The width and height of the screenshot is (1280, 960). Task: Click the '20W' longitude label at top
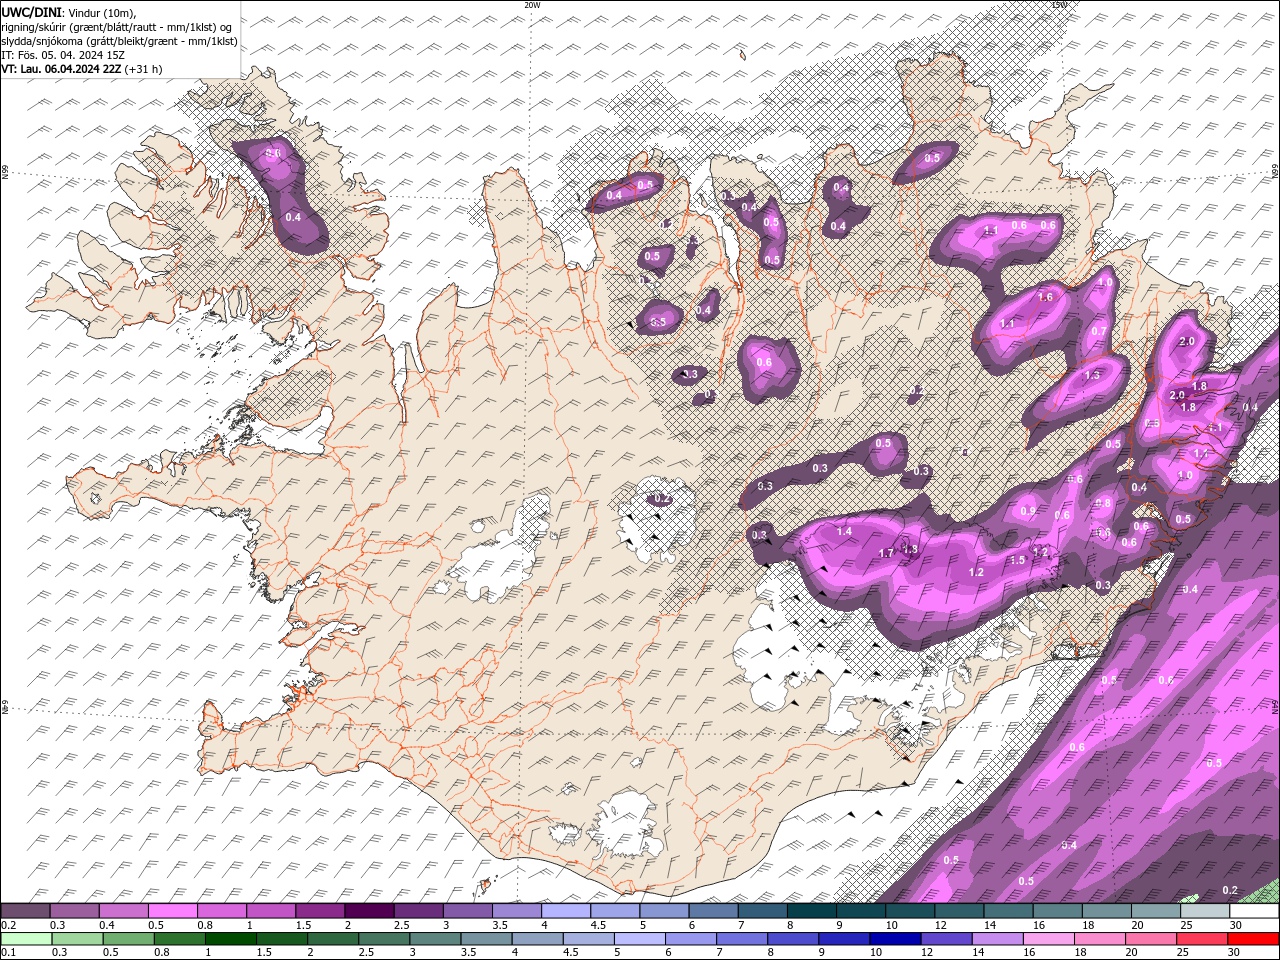(532, 5)
